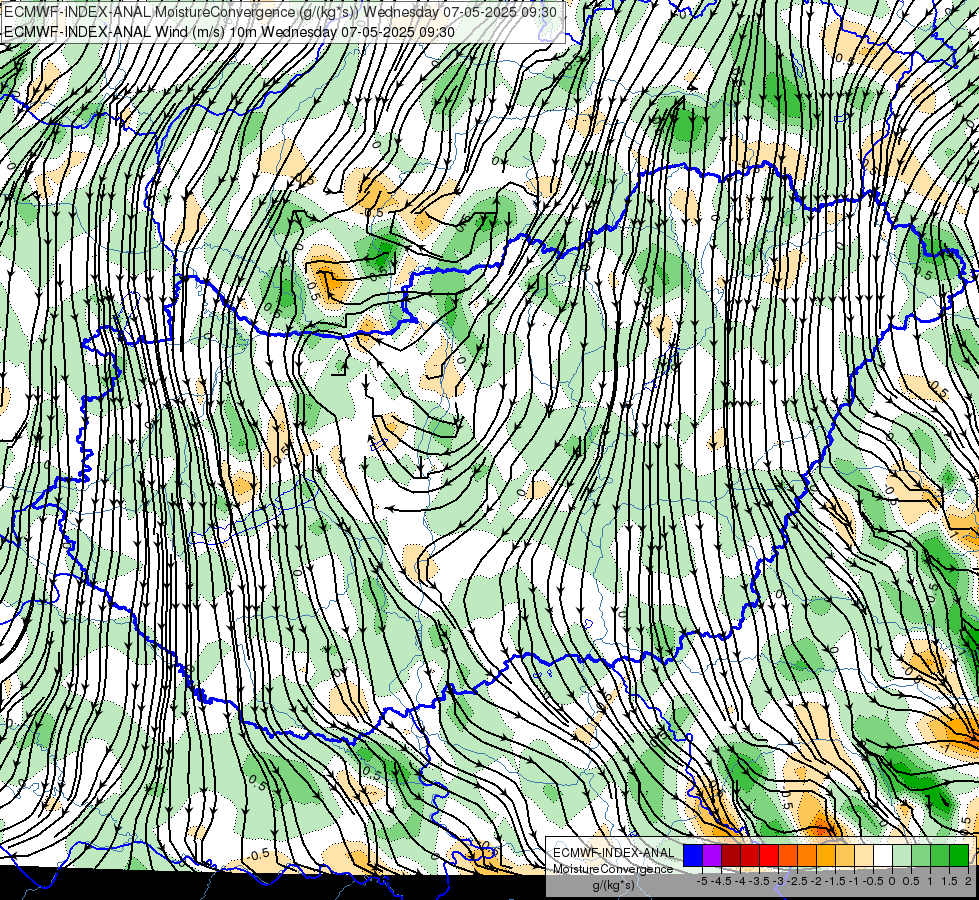Click the legend scale label '-5'
979x900 pixels.
(702, 881)
